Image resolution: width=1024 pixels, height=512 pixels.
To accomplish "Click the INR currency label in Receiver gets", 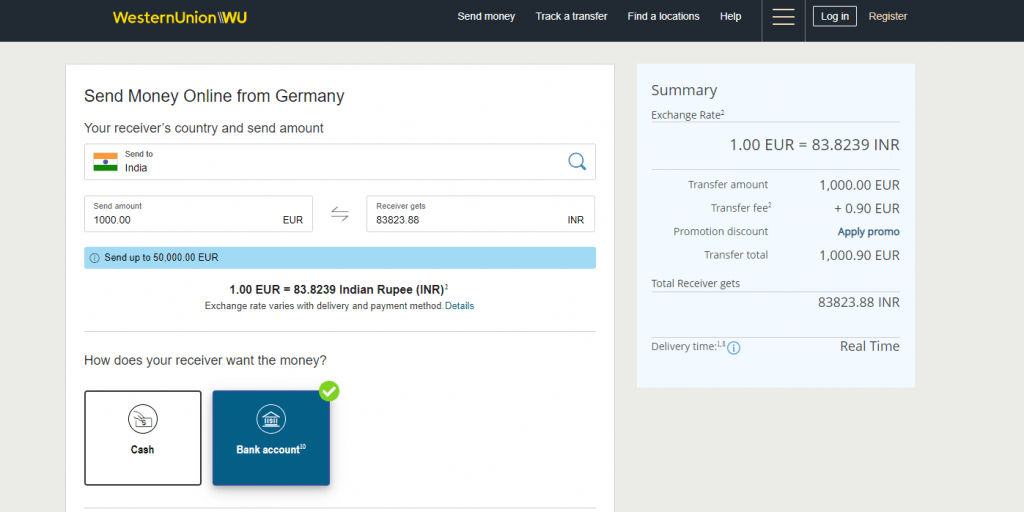I will point(576,220).
